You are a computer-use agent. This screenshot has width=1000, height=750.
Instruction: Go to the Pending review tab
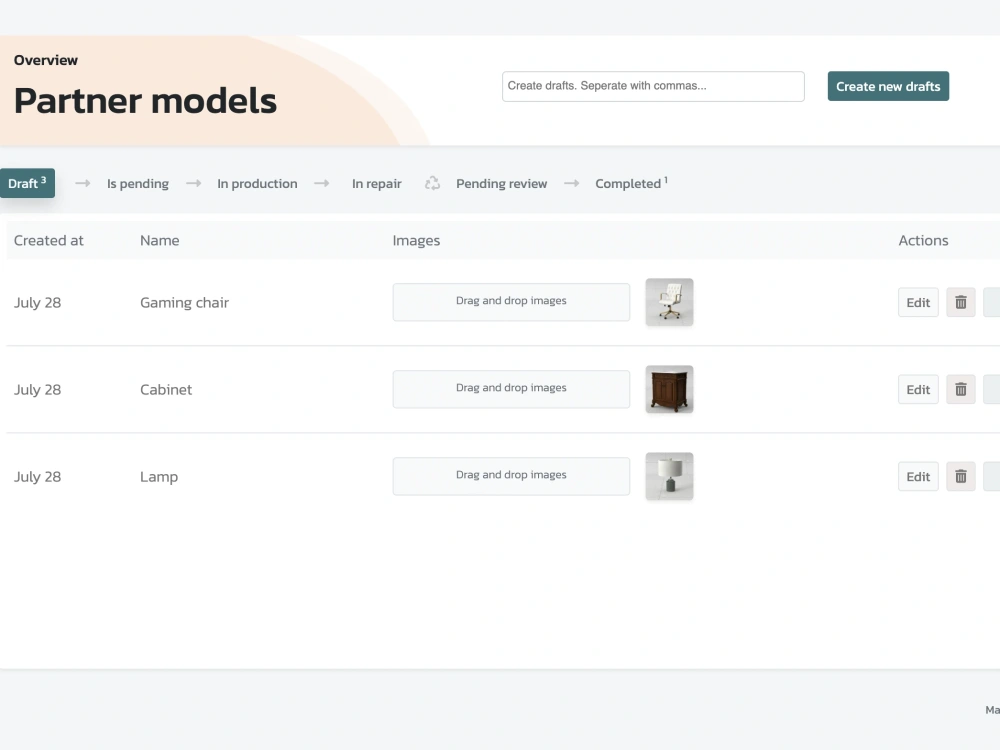501,184
